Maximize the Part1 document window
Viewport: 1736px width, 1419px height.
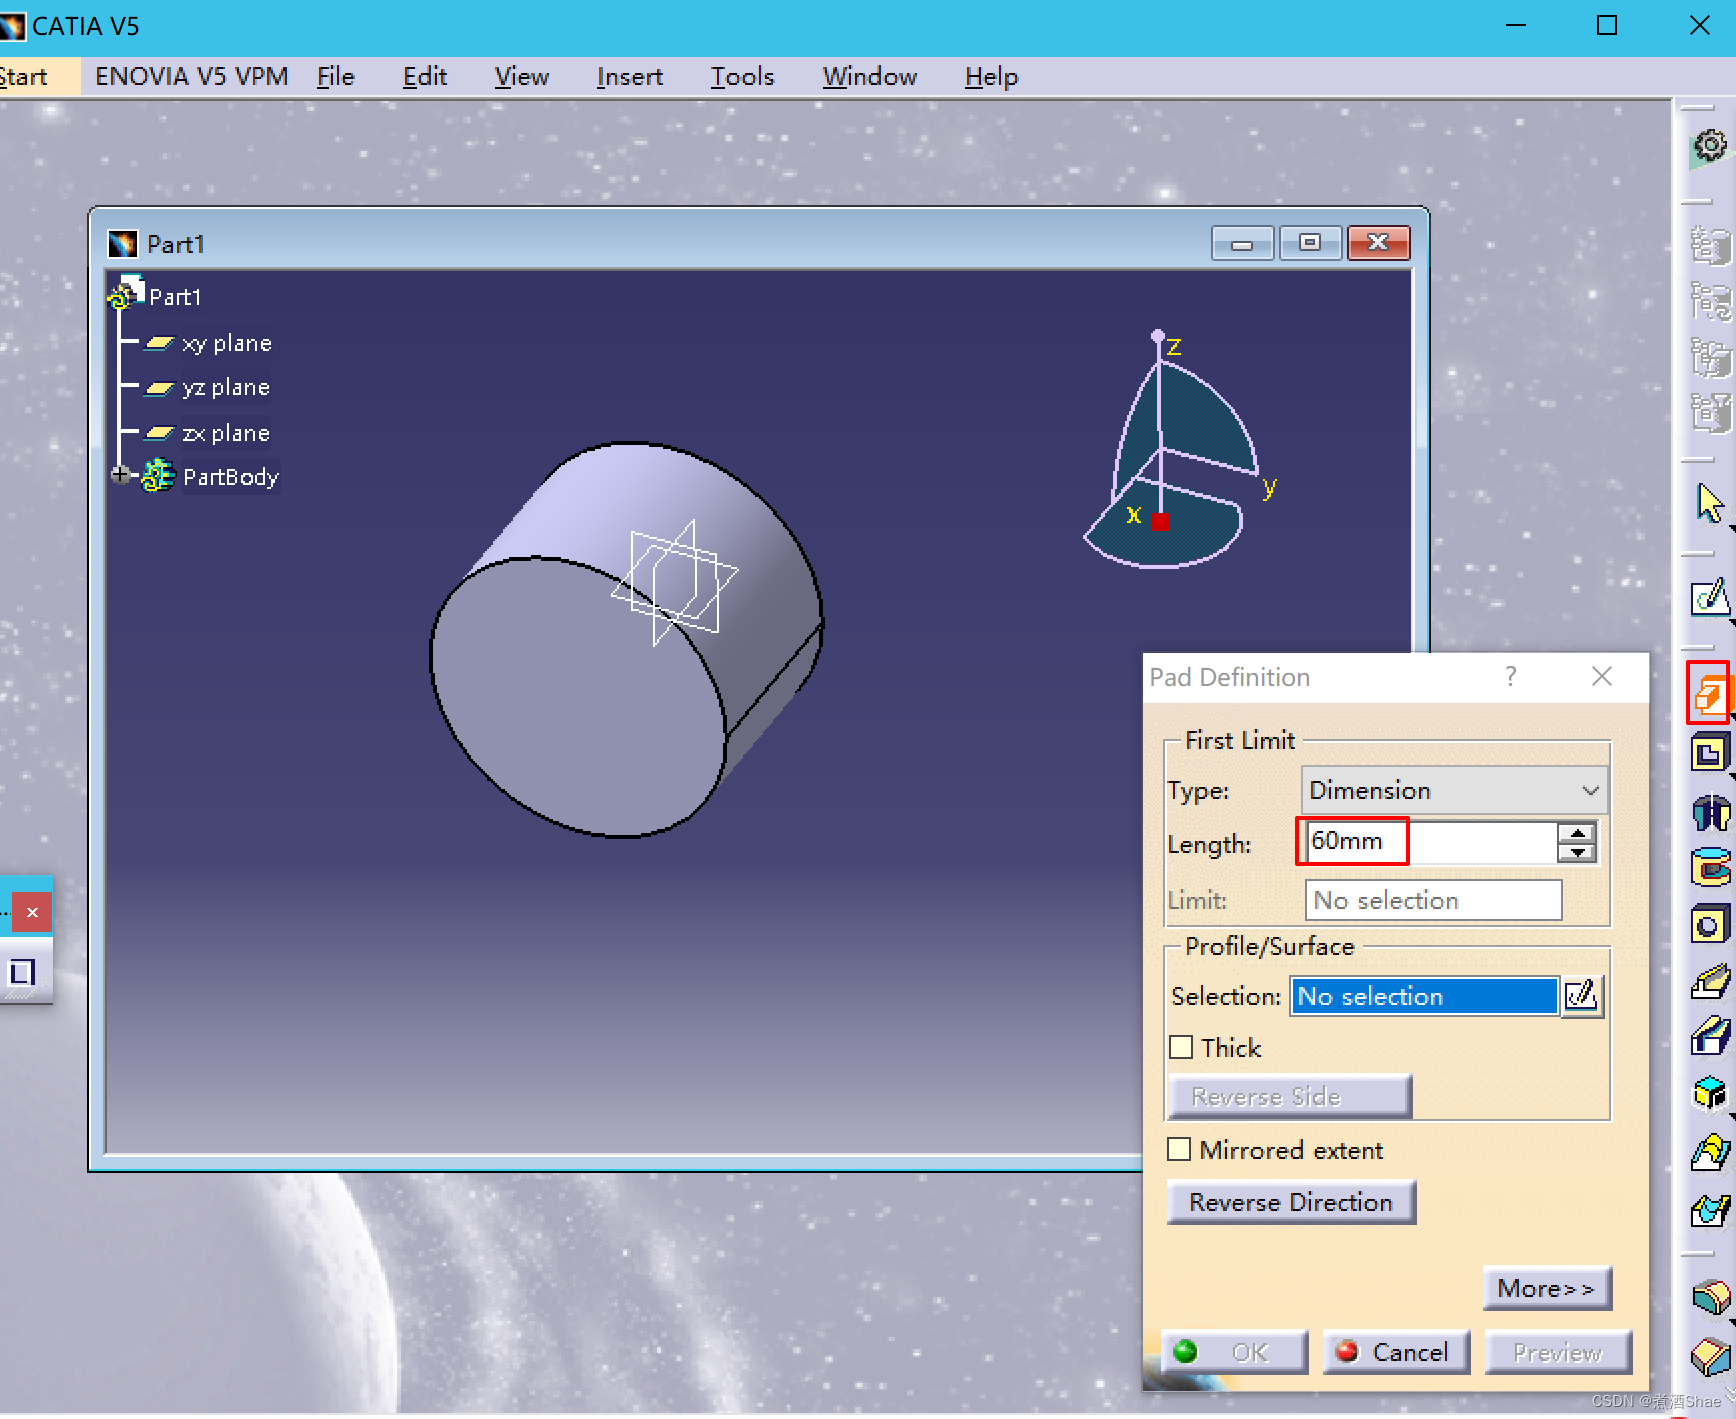point(1309,243)
